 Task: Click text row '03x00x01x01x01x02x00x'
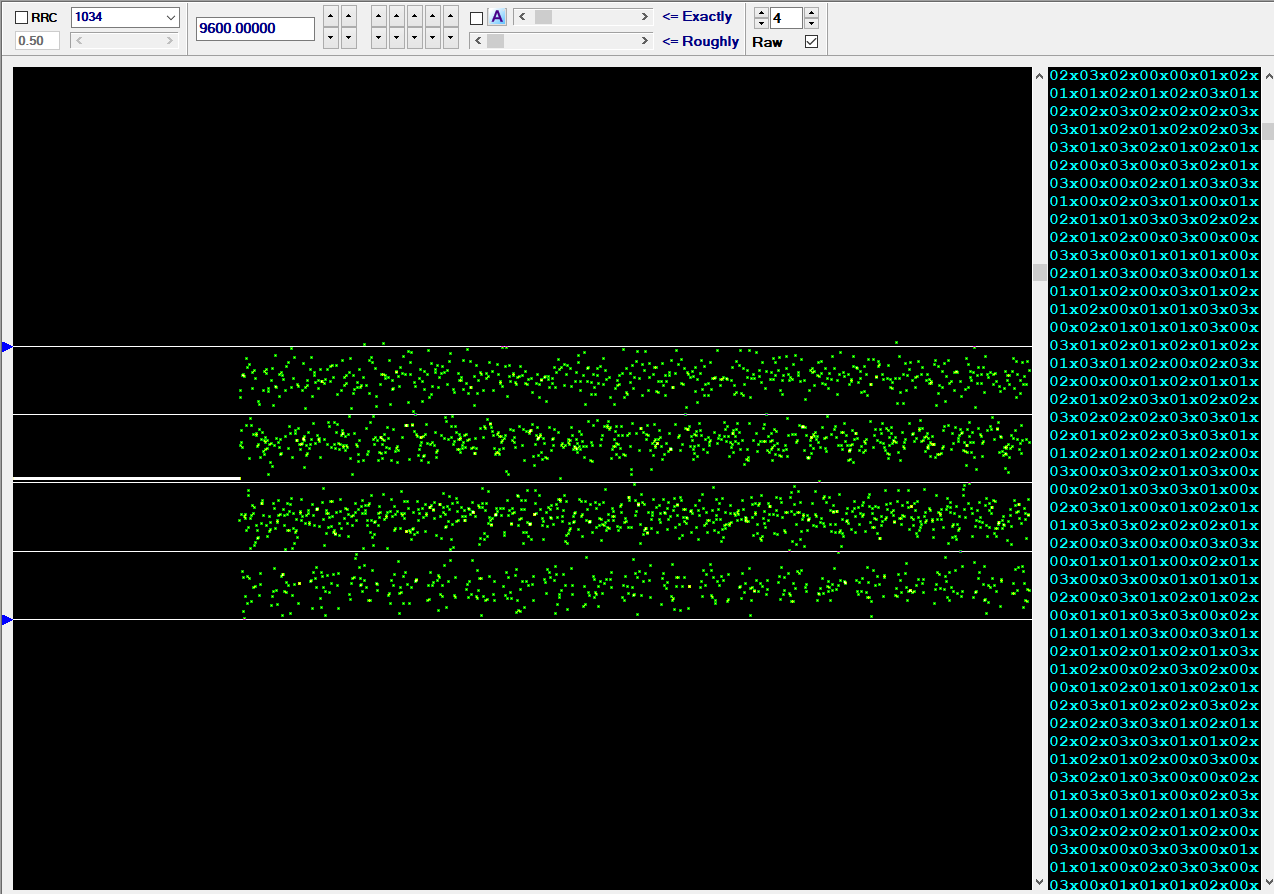coord(1154,885)
